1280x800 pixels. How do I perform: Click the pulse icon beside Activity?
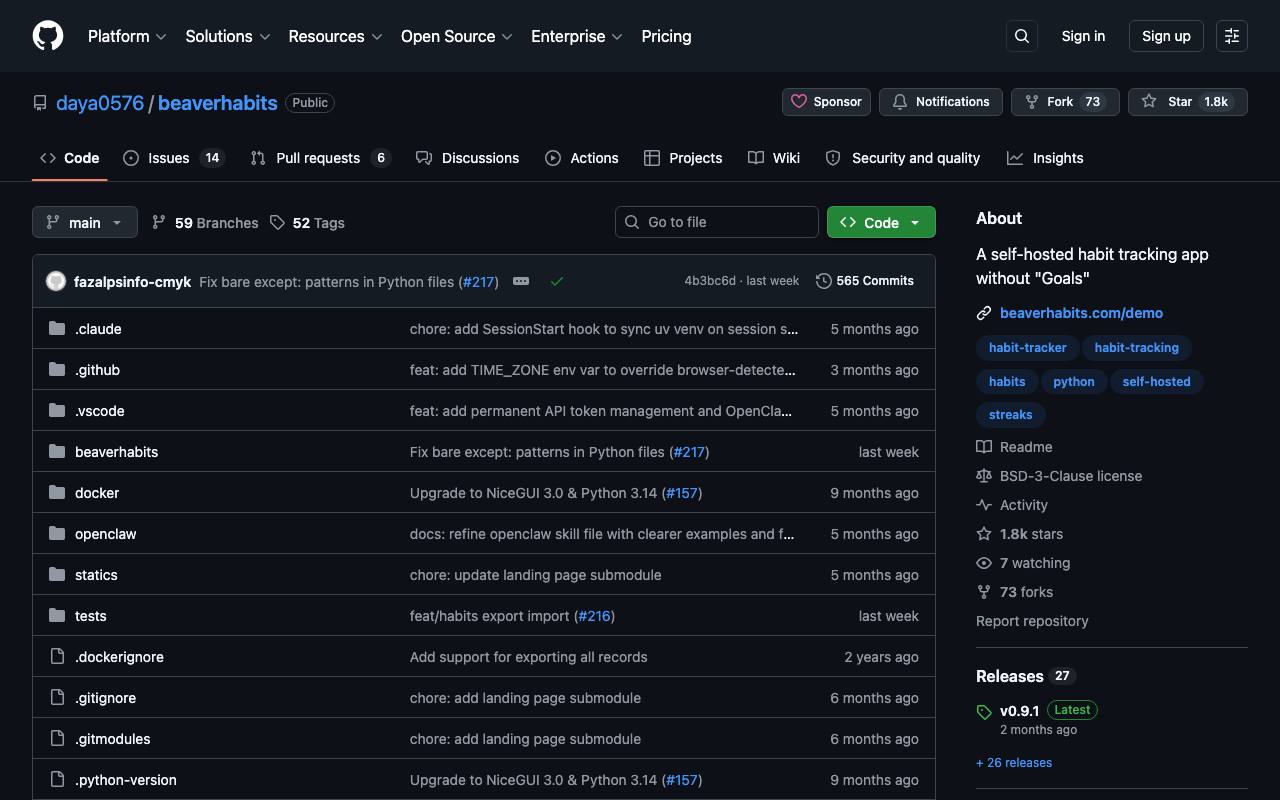(984, 505)
